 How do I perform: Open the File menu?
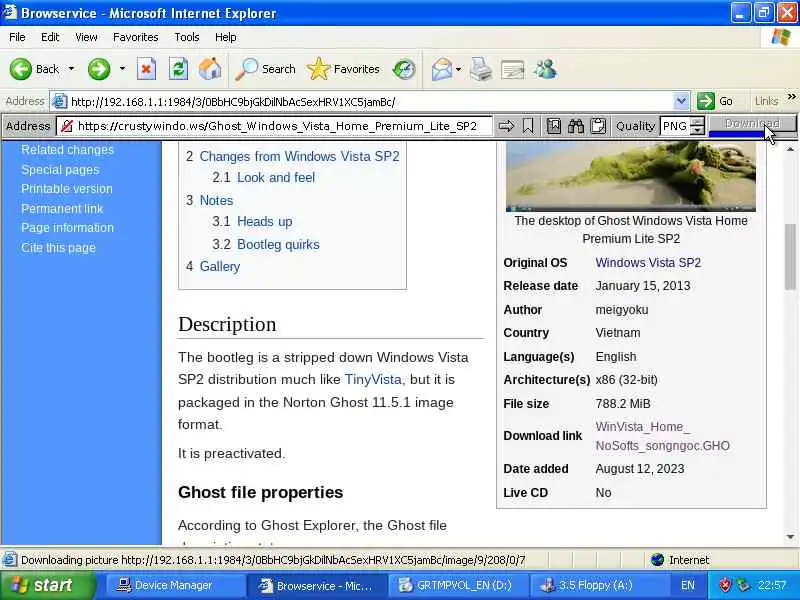(x=17, y=37)
